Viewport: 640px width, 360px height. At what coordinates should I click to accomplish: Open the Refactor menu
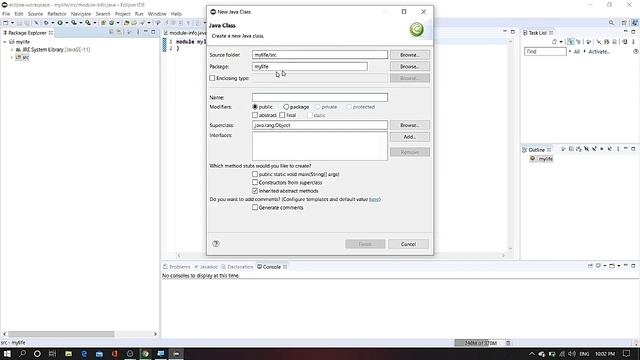coord(57,14)
